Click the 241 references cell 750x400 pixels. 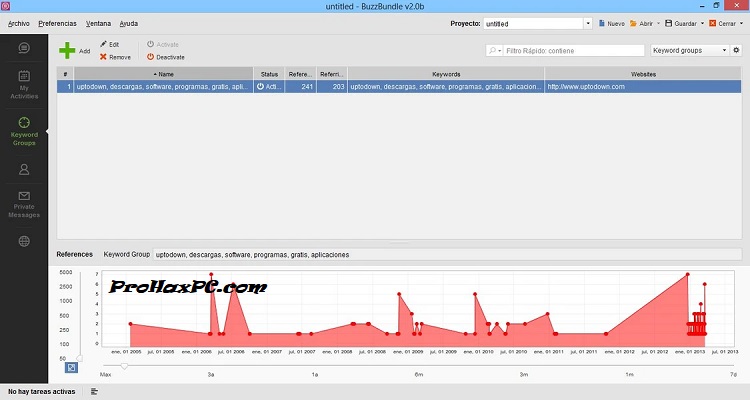(x=300, y=87)
